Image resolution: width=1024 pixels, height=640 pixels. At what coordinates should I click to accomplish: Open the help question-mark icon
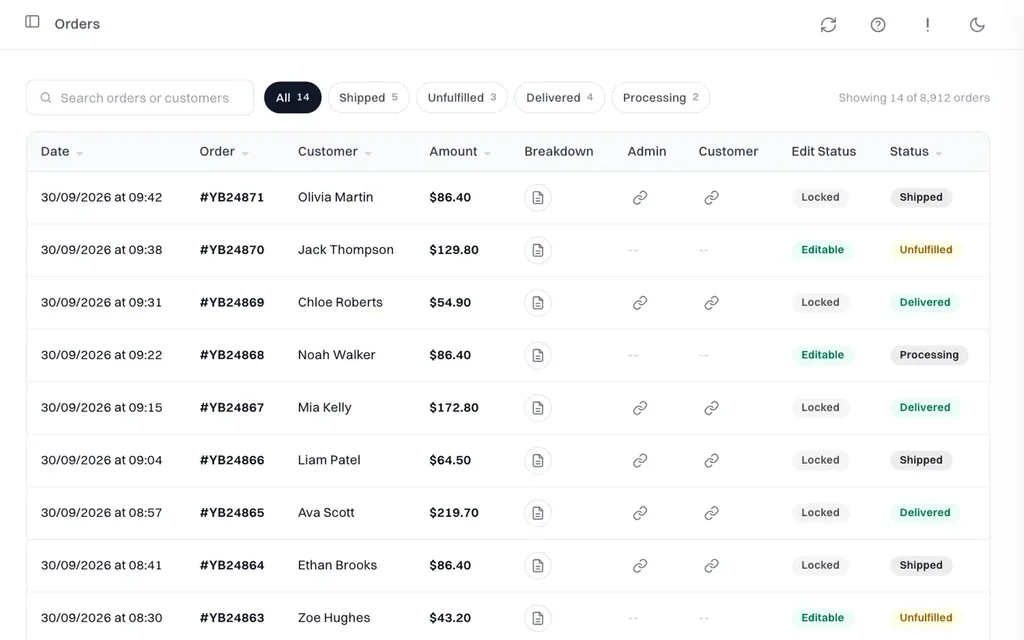tap(878, 25)
